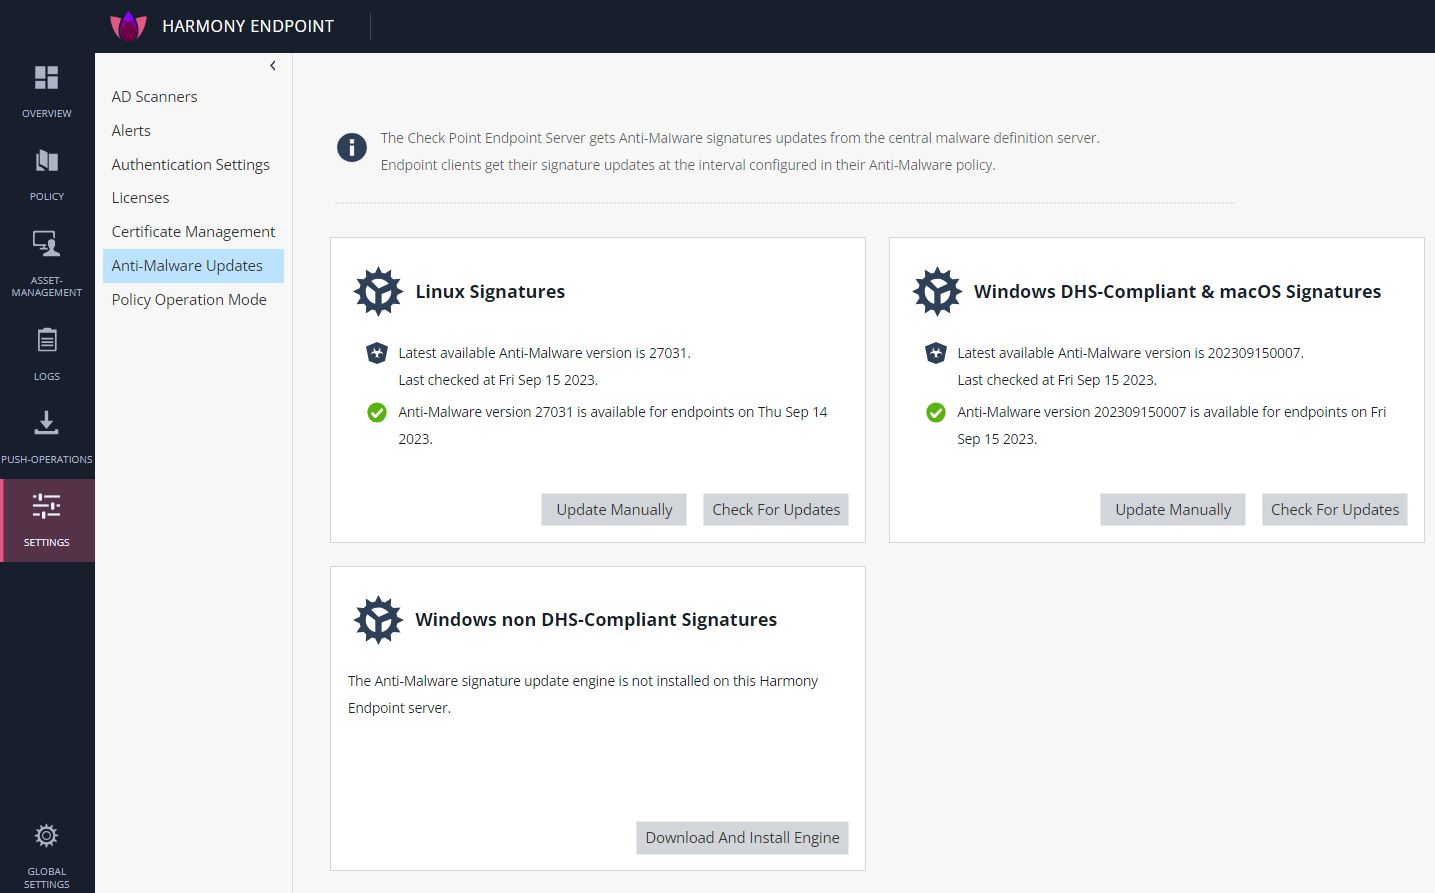Select Anti-Malware Updates menu item
Viewport: 1435px width, 893px height.
click(x=193, y=266)
